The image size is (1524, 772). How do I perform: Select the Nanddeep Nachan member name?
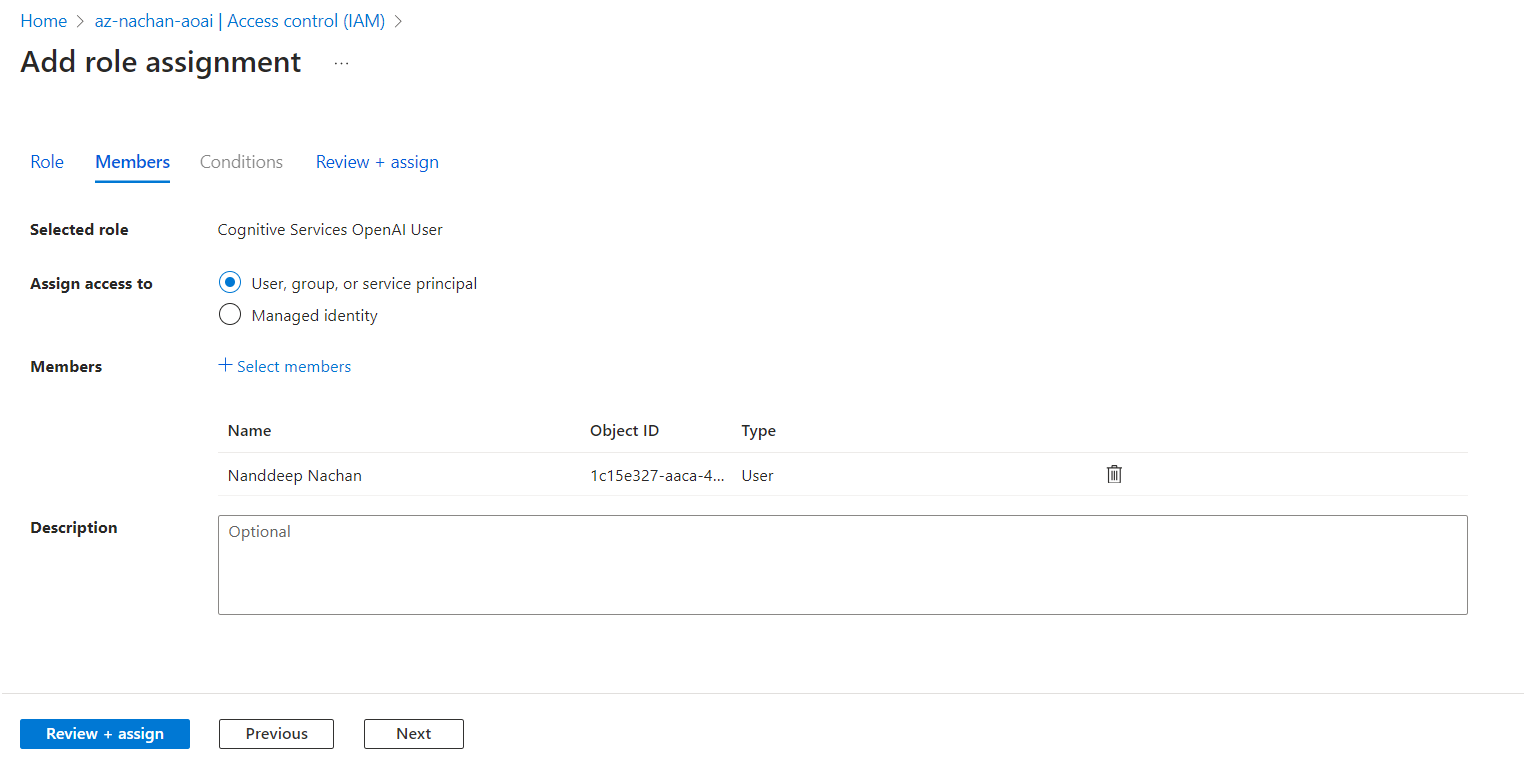pyautogui.click(x=295, y=476)
